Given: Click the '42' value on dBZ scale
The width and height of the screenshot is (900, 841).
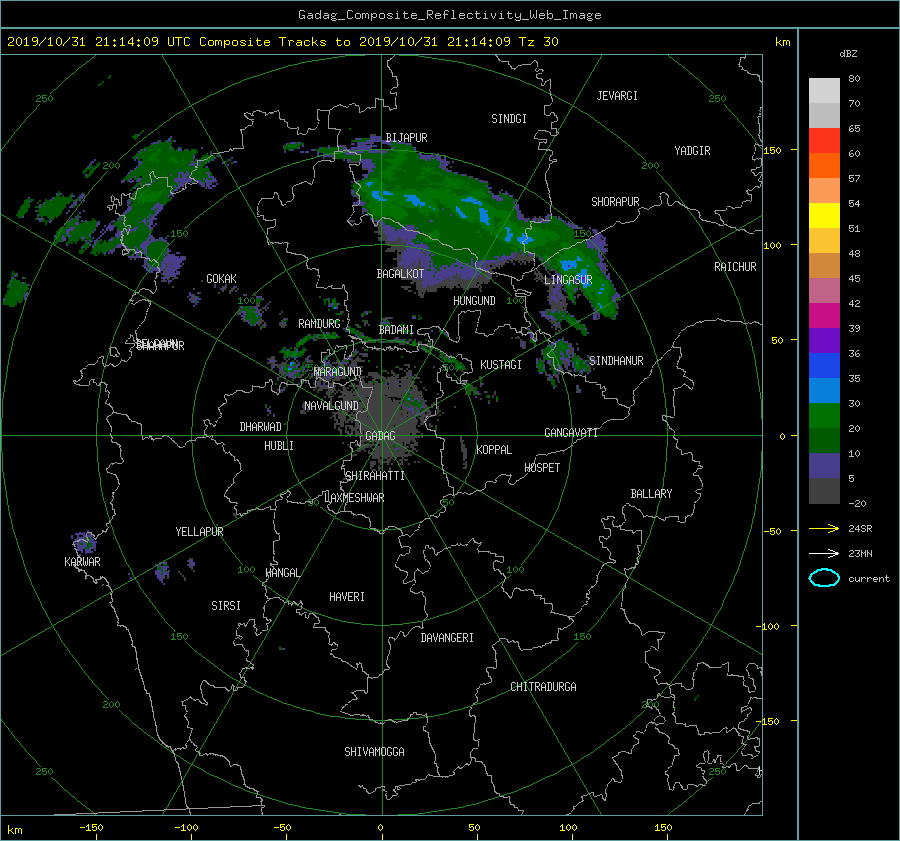Looking at the screenshot, I should coord(854,304).
